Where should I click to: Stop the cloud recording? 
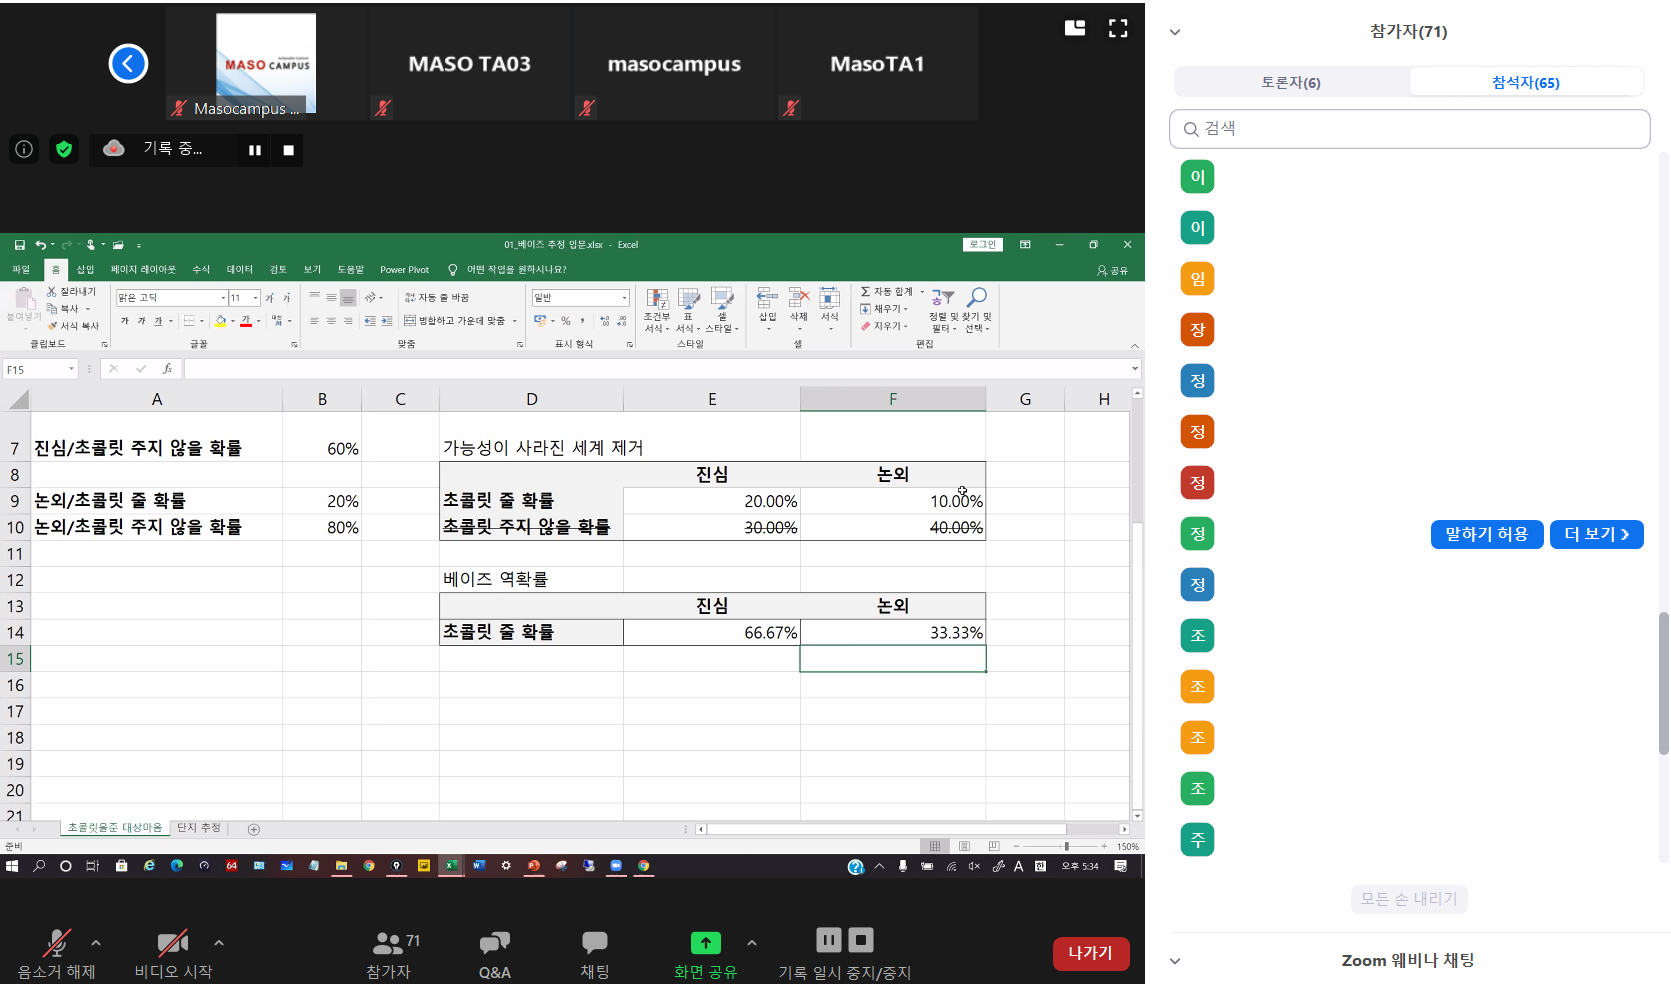pyautogui.click(x=288, y=150)
